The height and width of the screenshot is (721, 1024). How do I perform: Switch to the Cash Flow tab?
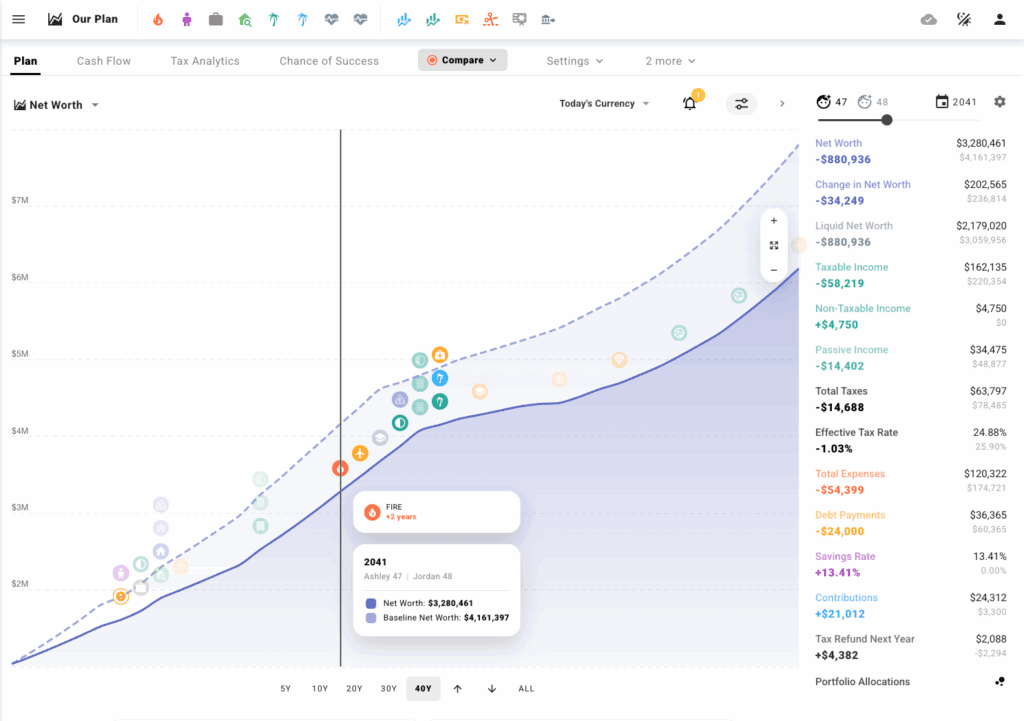click(x=104, y=61)
